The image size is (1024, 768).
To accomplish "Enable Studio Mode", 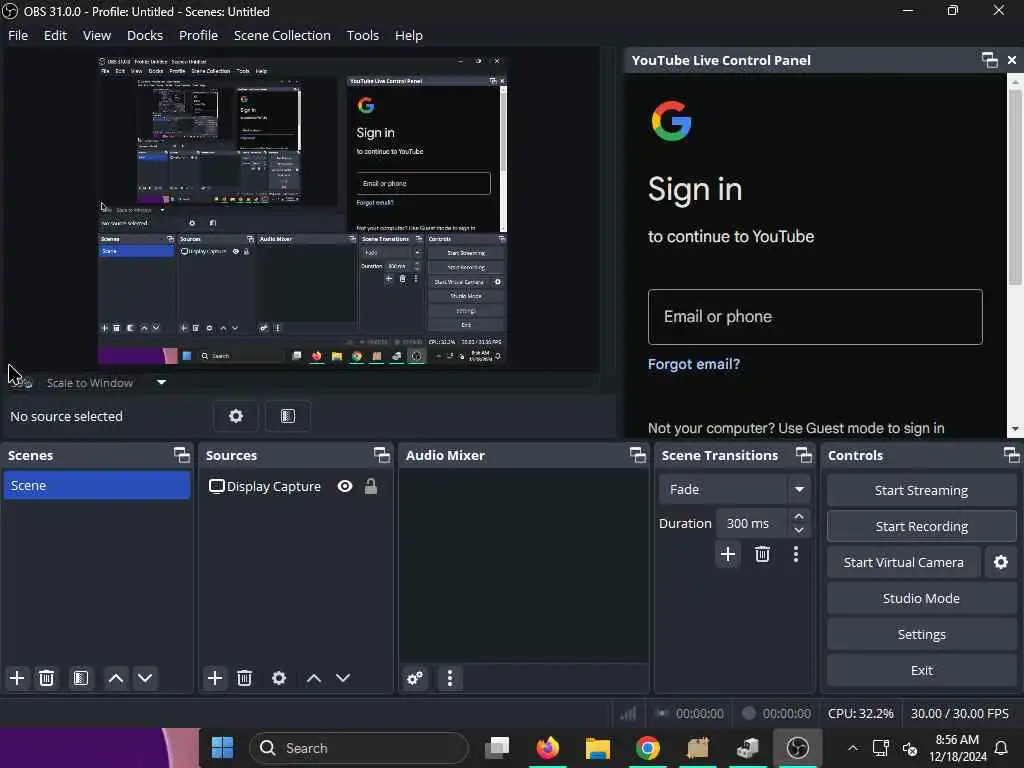I will click(x=921, y=598).
